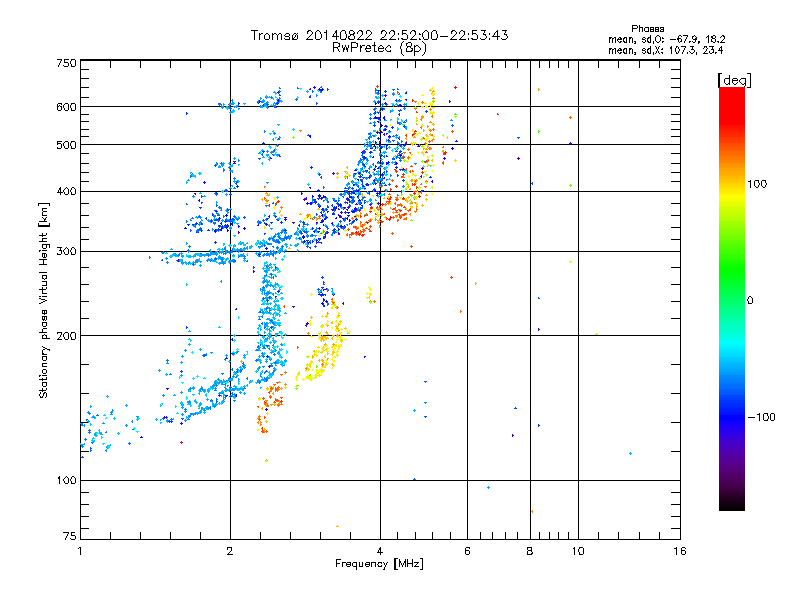Click the 'mean, sd,X: 107.3, 23.4' statistic
Viewport: 800px width, 600px height.
pos(665,51)
